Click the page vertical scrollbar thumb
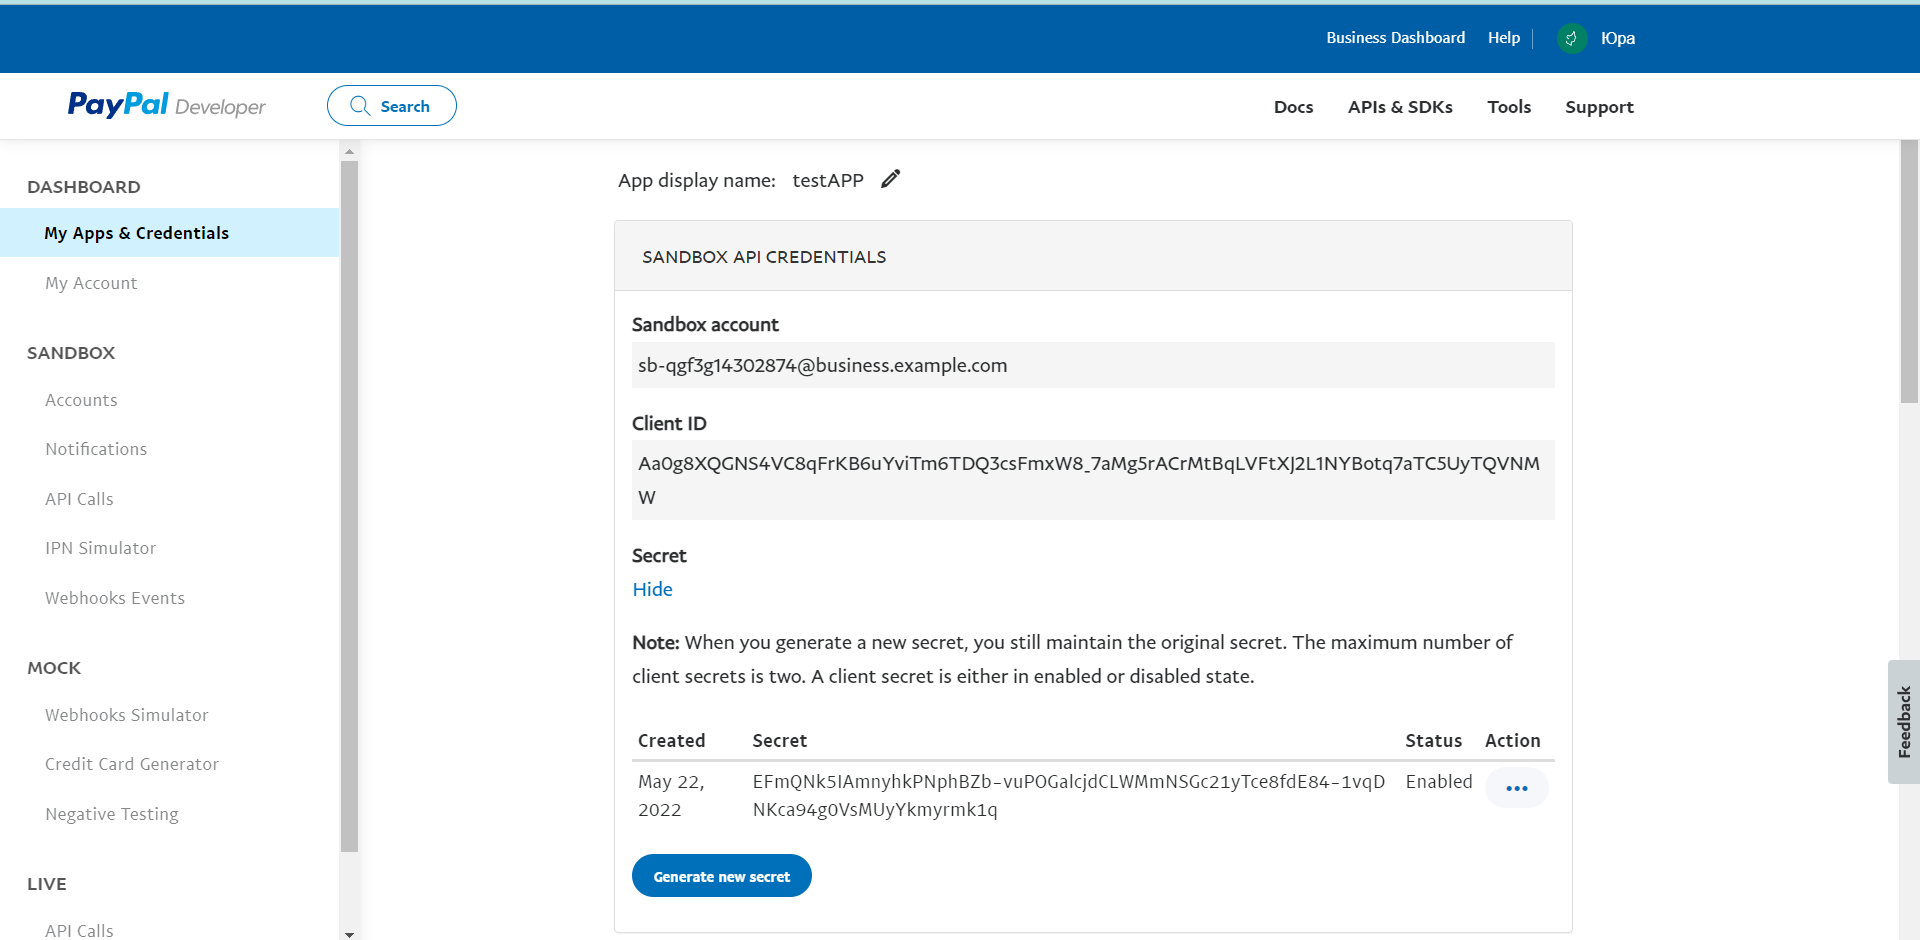This screenshot has height=940, width=1920. (1909, 272)
